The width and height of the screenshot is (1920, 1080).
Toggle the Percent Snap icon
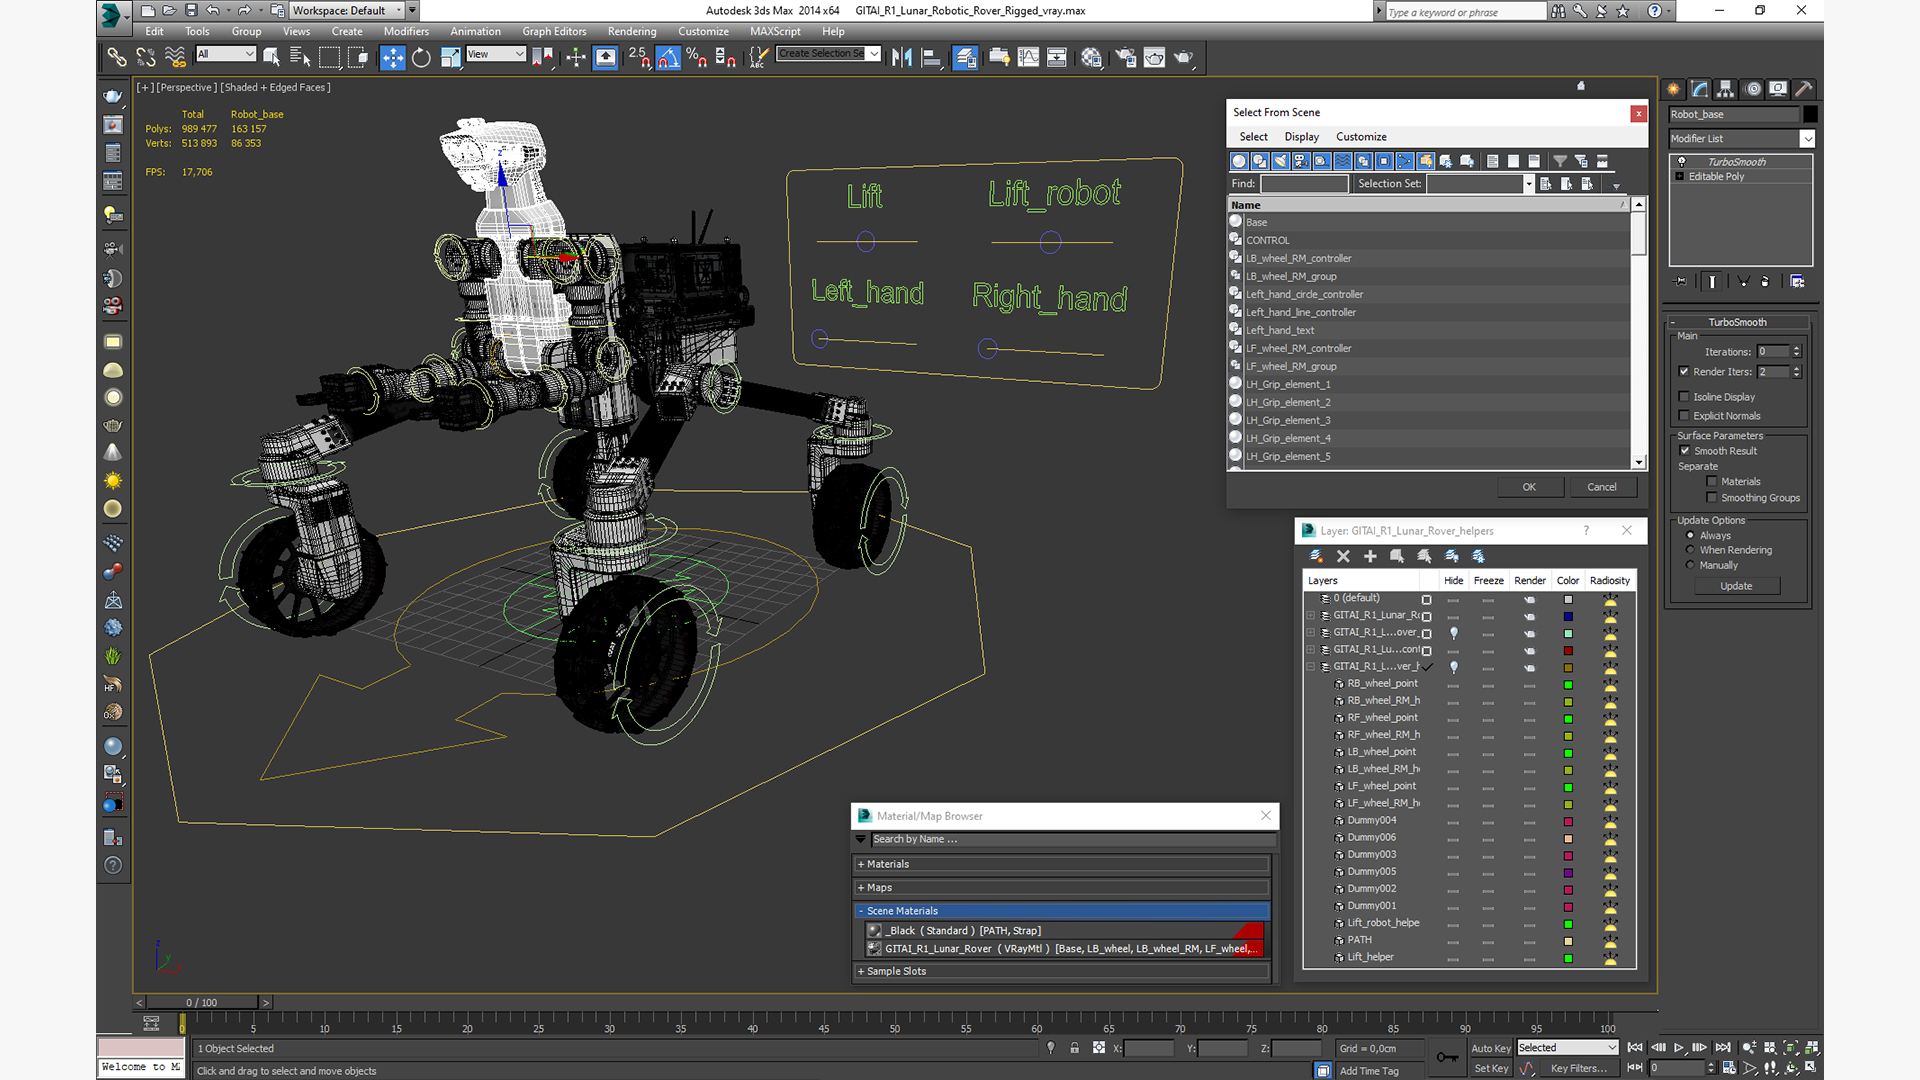tap(697, 57)
